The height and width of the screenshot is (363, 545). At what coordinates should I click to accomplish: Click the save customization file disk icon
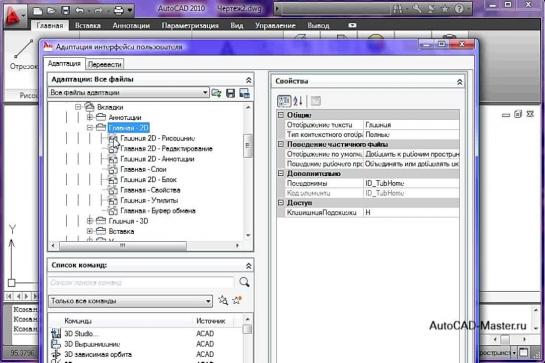pos(230,93)
